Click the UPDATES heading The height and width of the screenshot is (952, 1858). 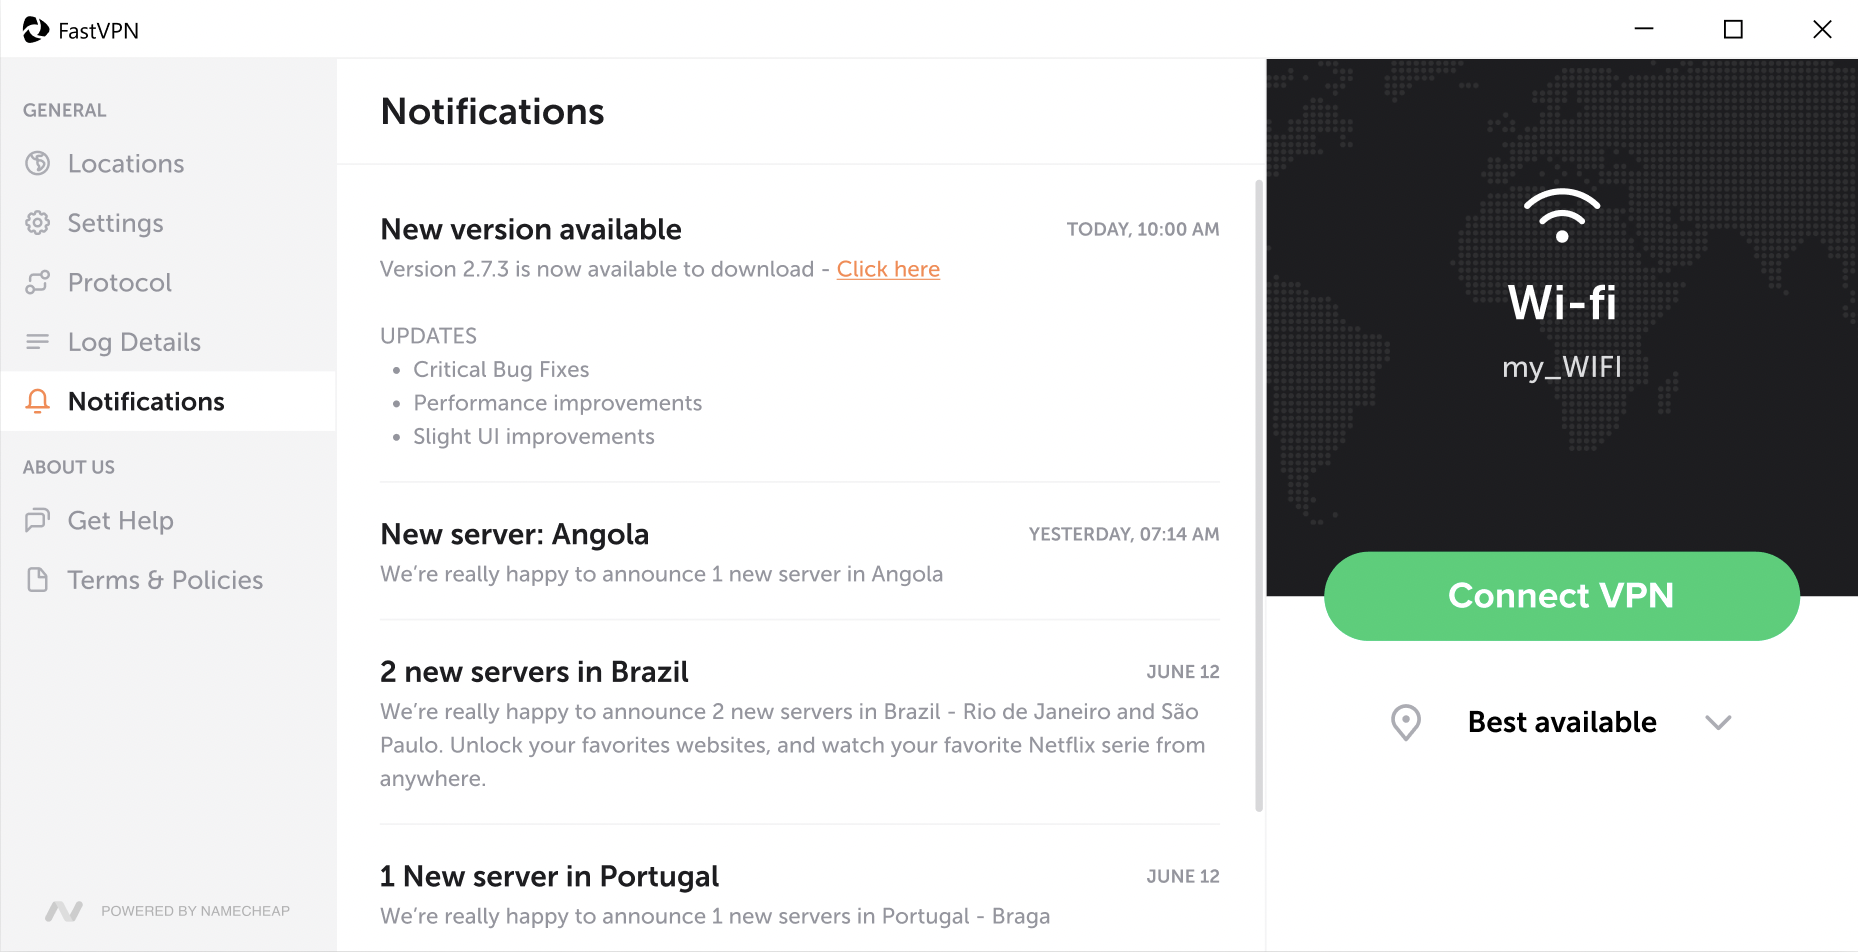(x=428, y=336)
